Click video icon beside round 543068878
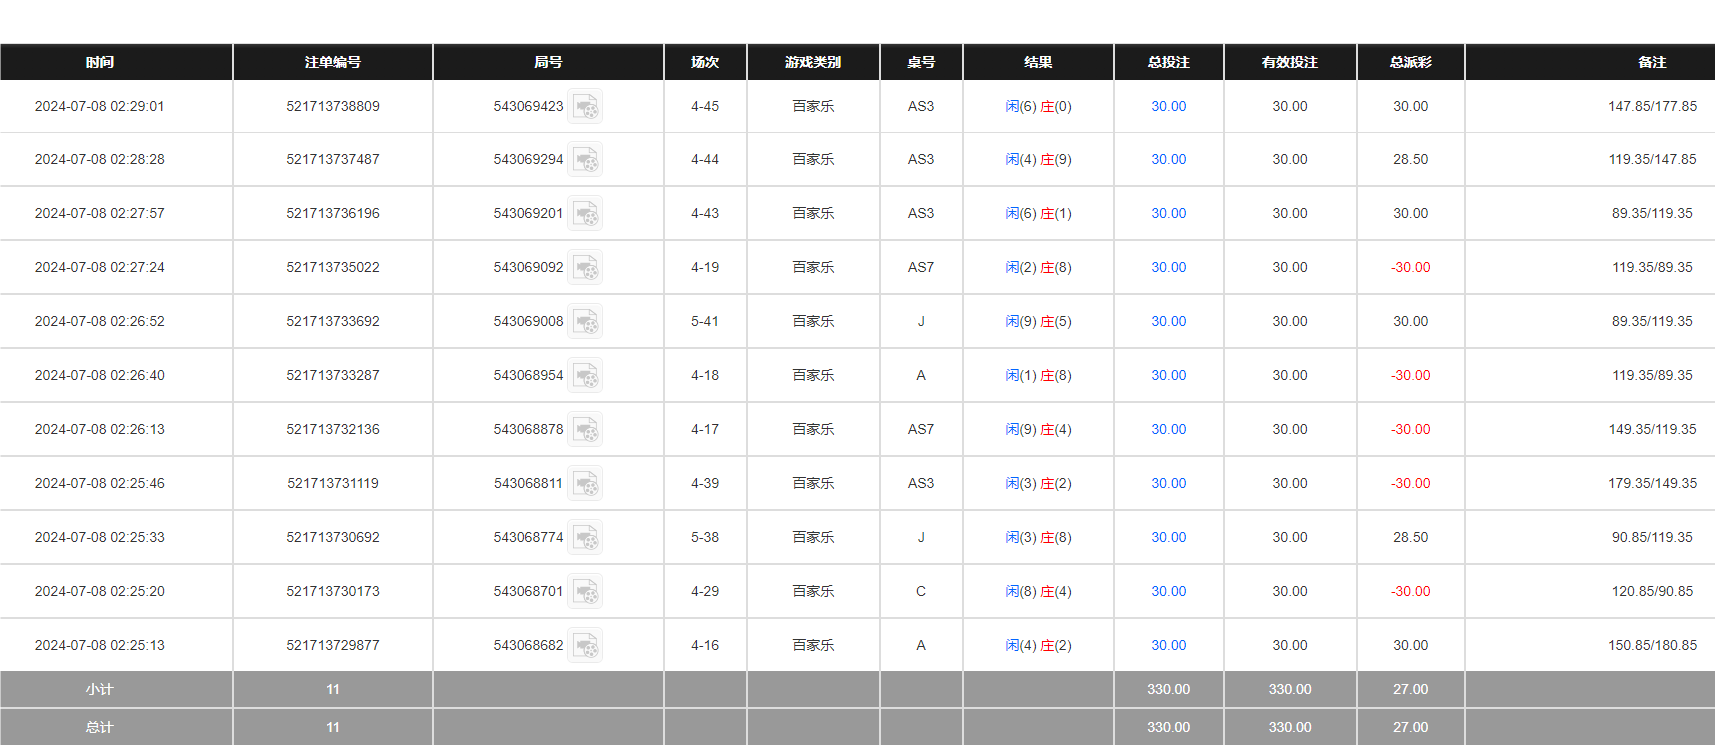This screenshot has height=745, width=1715. click(x=585, y=430)
